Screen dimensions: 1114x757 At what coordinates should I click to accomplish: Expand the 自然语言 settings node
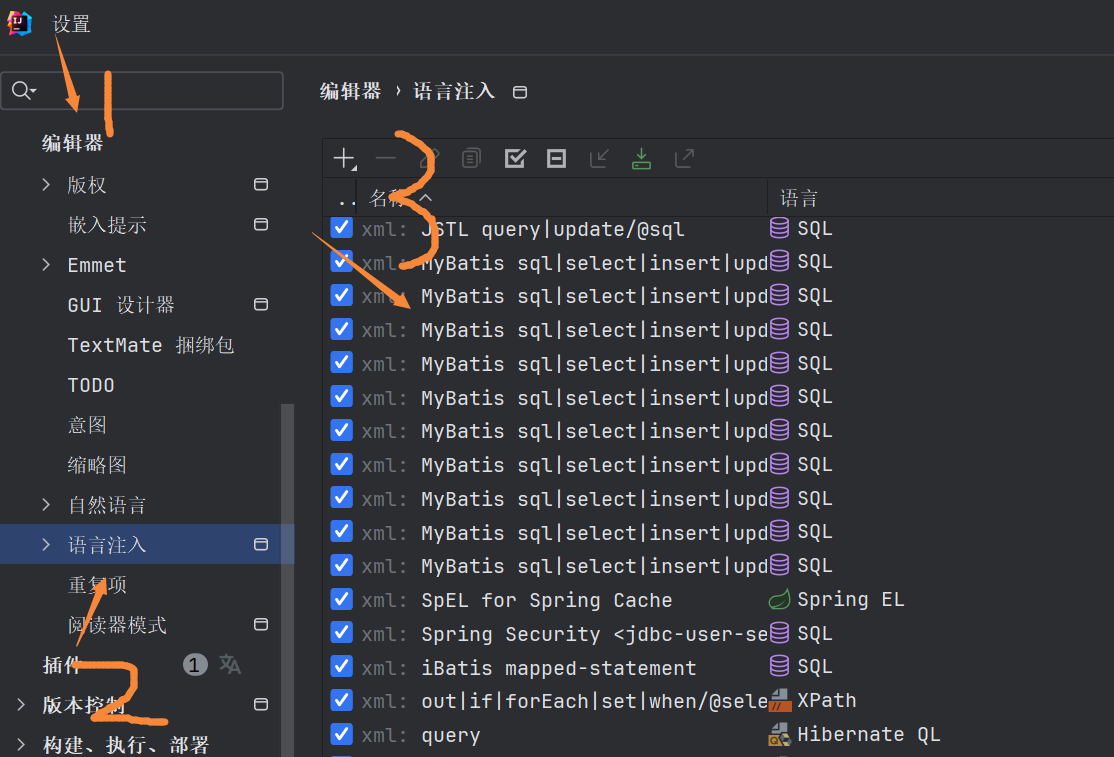46,505
